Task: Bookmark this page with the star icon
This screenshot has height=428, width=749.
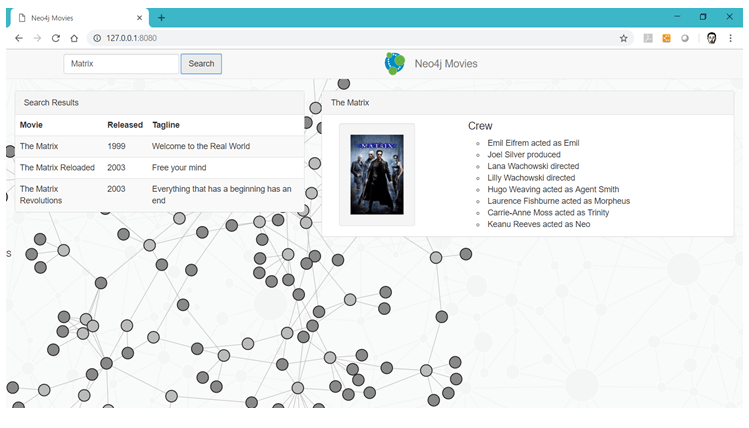Action: (623, 38)
